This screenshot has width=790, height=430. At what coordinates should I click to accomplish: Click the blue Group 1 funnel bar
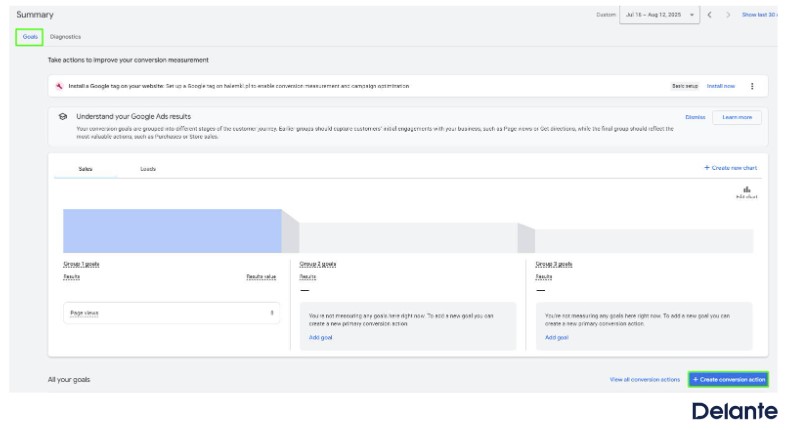tap(172, 231)
